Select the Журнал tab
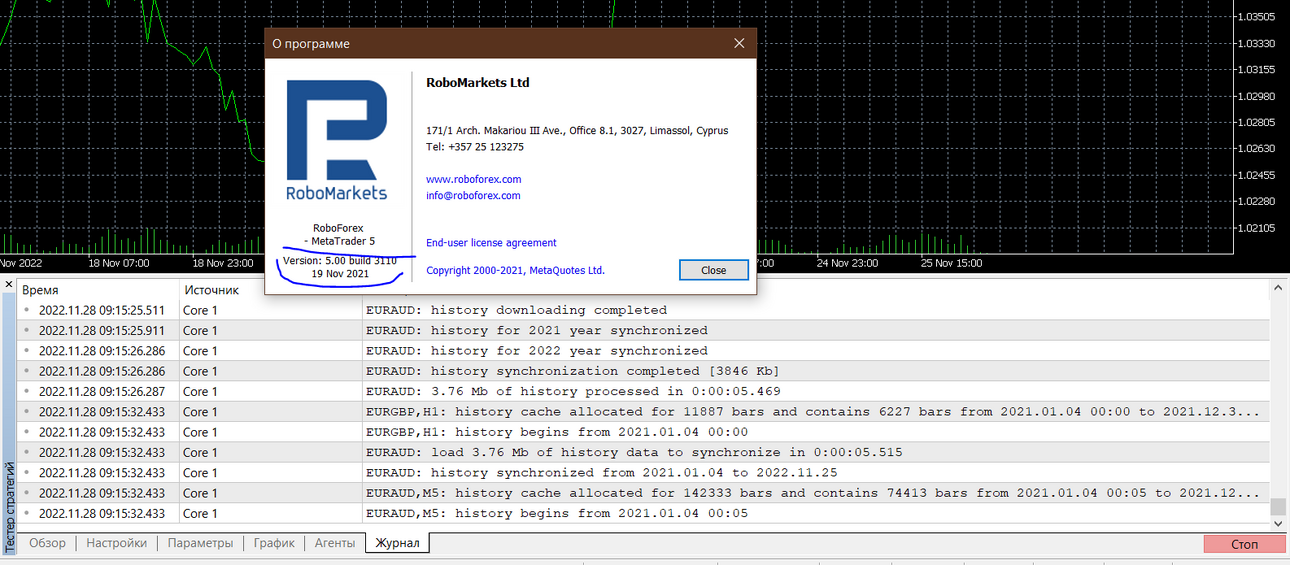This screenshot has height=565, width=1290. point(397,543)
